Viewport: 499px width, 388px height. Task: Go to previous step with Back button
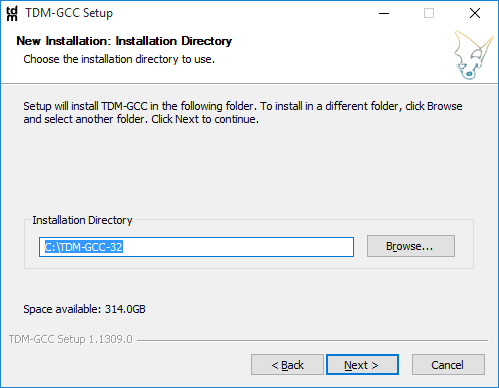tap(287, 365)
